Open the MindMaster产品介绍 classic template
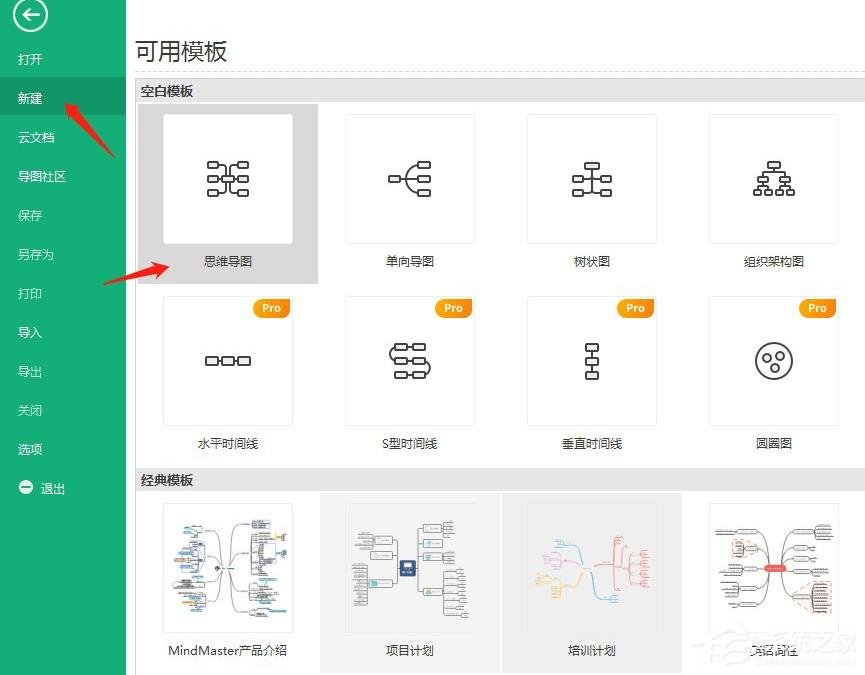 click(227, 567)
